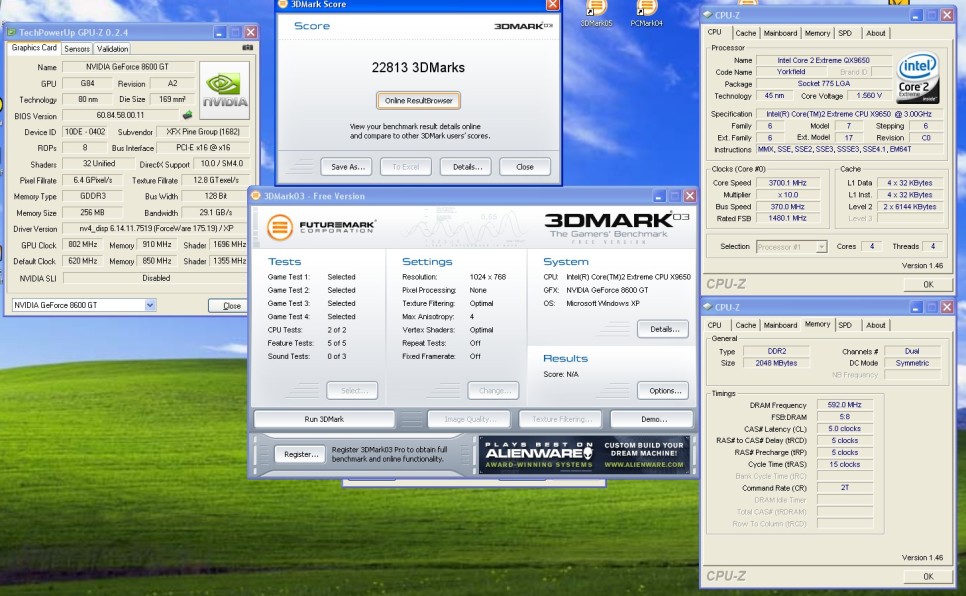Open SPD tab in CPU-Z processor window
Viewport: 966px width, 596px height.
(845, 33)
